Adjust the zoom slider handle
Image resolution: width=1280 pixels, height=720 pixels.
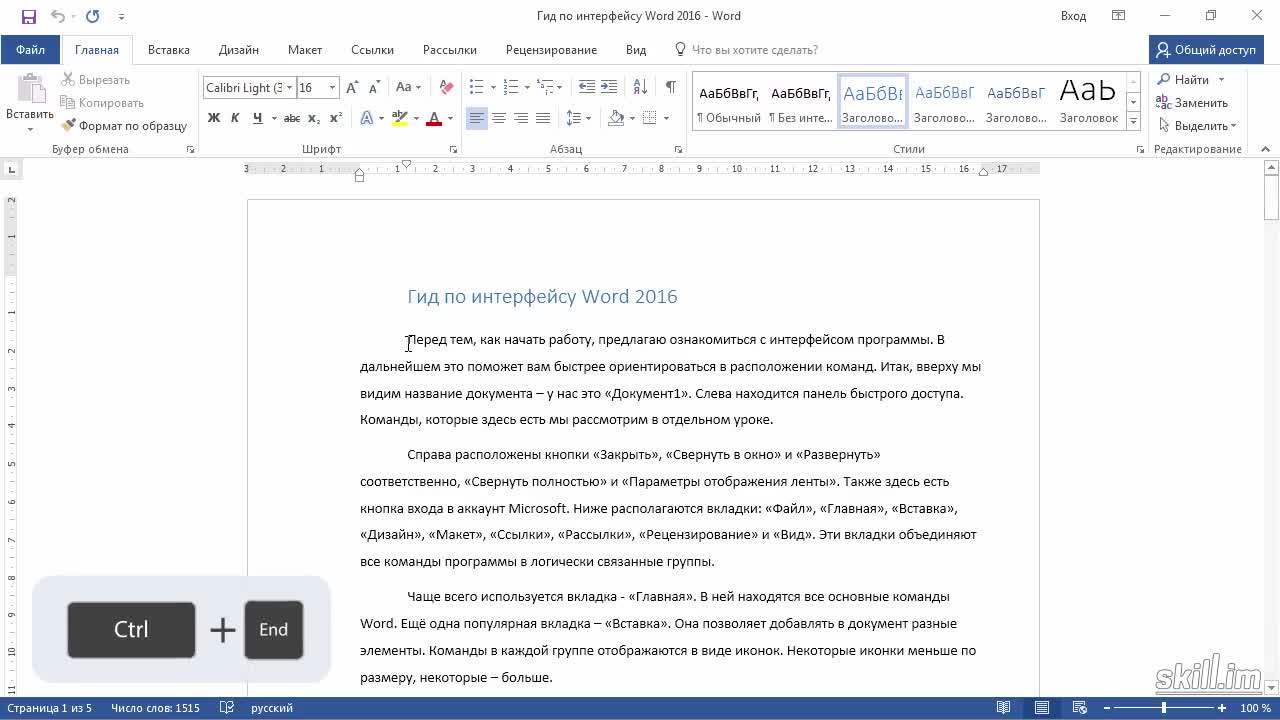1163,708
